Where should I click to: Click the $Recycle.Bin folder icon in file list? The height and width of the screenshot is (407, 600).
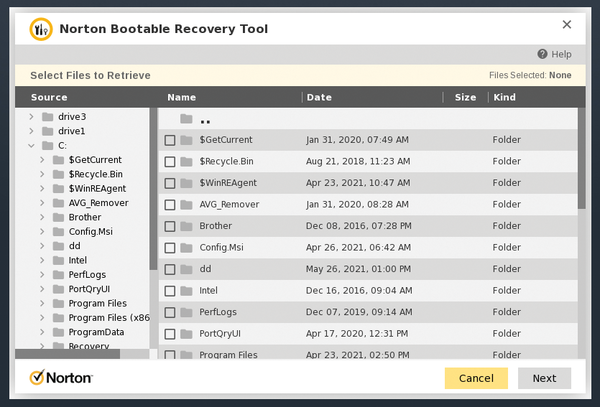point(186,161)
